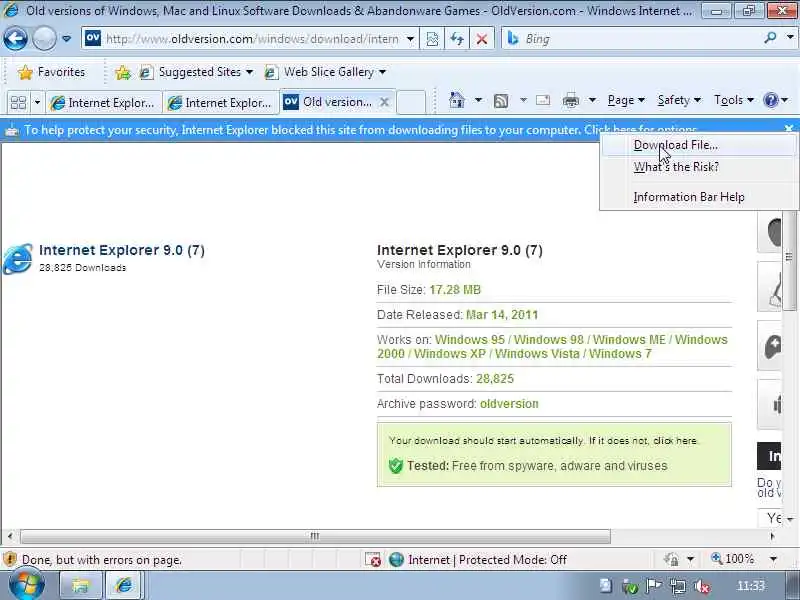Open a blank new tab

point(411,103)
